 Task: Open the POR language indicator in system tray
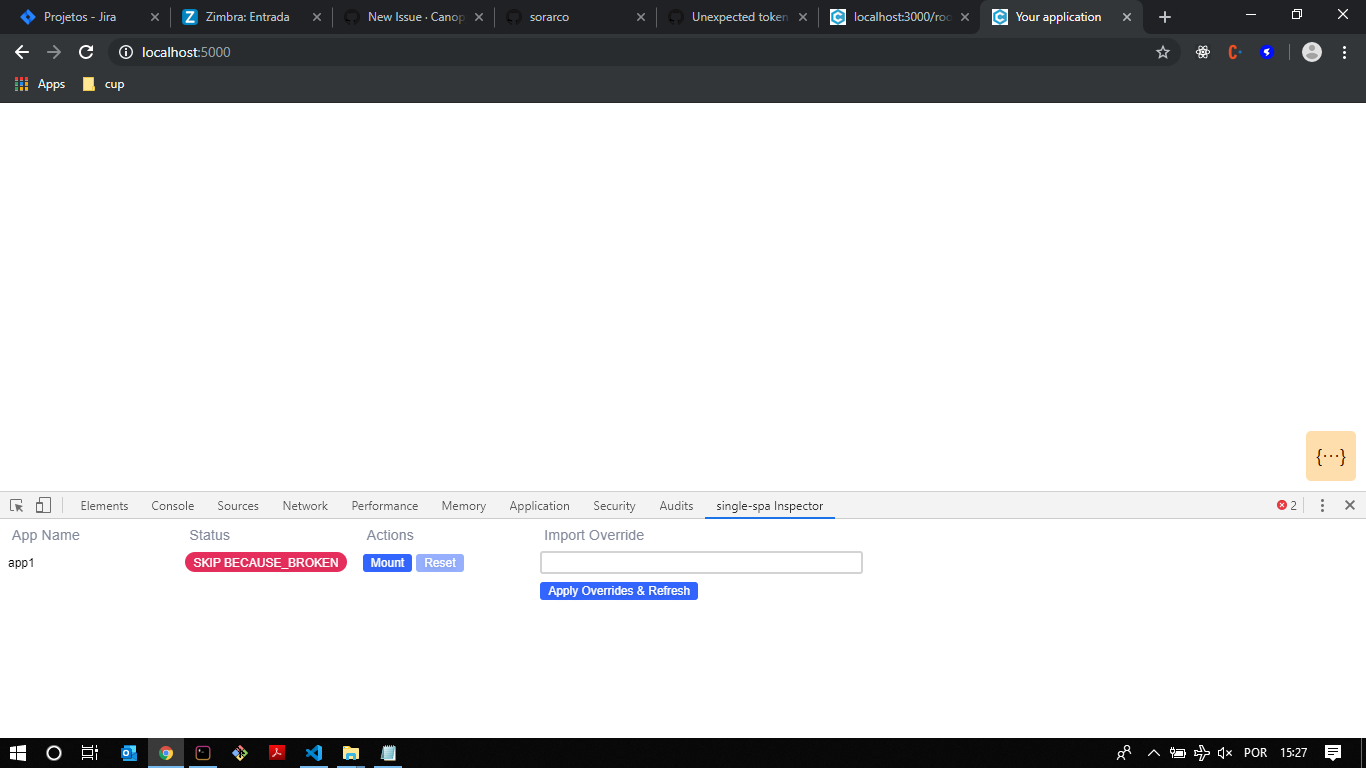tap(1255, 753)
